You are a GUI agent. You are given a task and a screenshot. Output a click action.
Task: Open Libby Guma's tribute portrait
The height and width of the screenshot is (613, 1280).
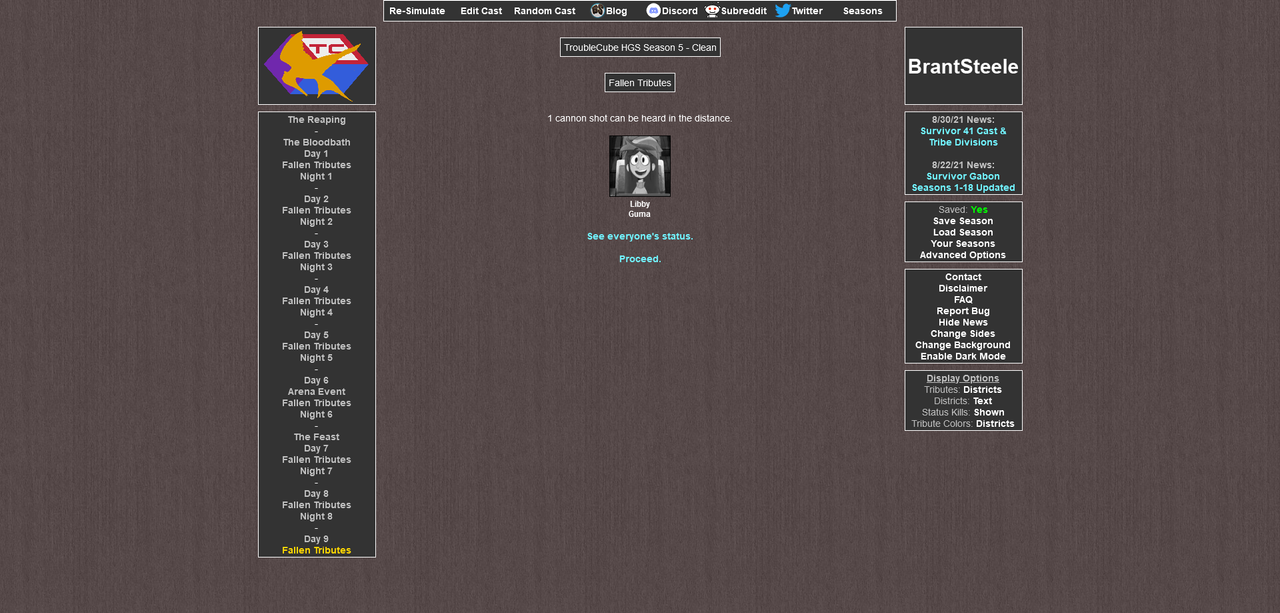(x=640, y=166)
